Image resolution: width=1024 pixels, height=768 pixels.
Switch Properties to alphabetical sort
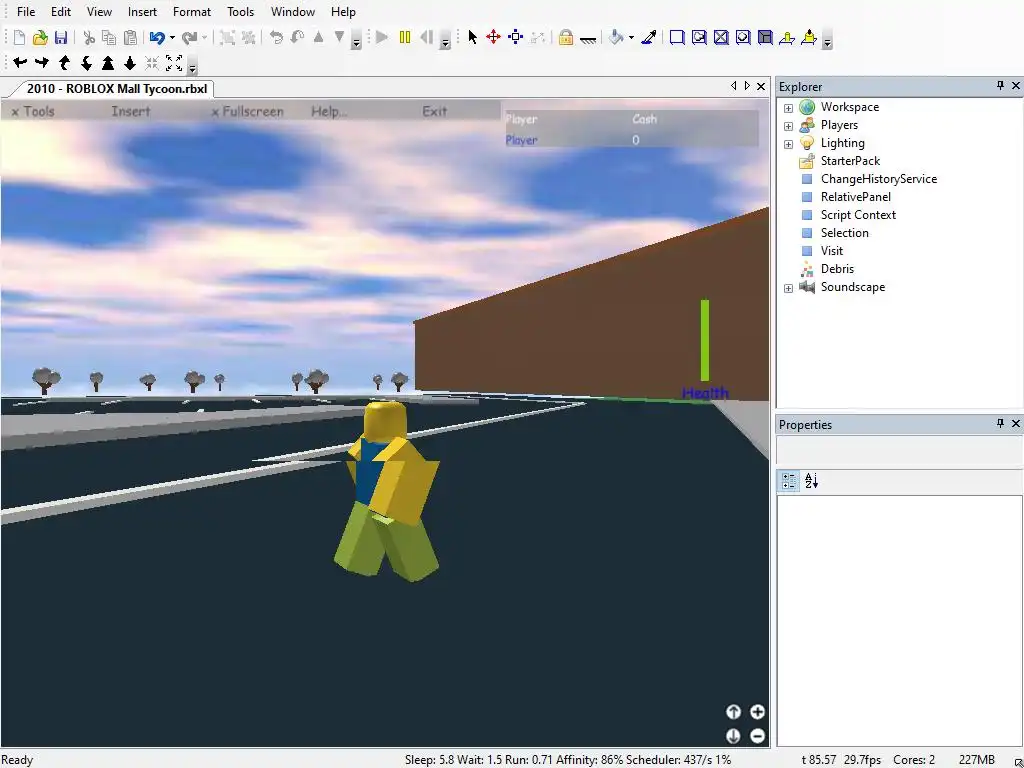click(811, 481)
